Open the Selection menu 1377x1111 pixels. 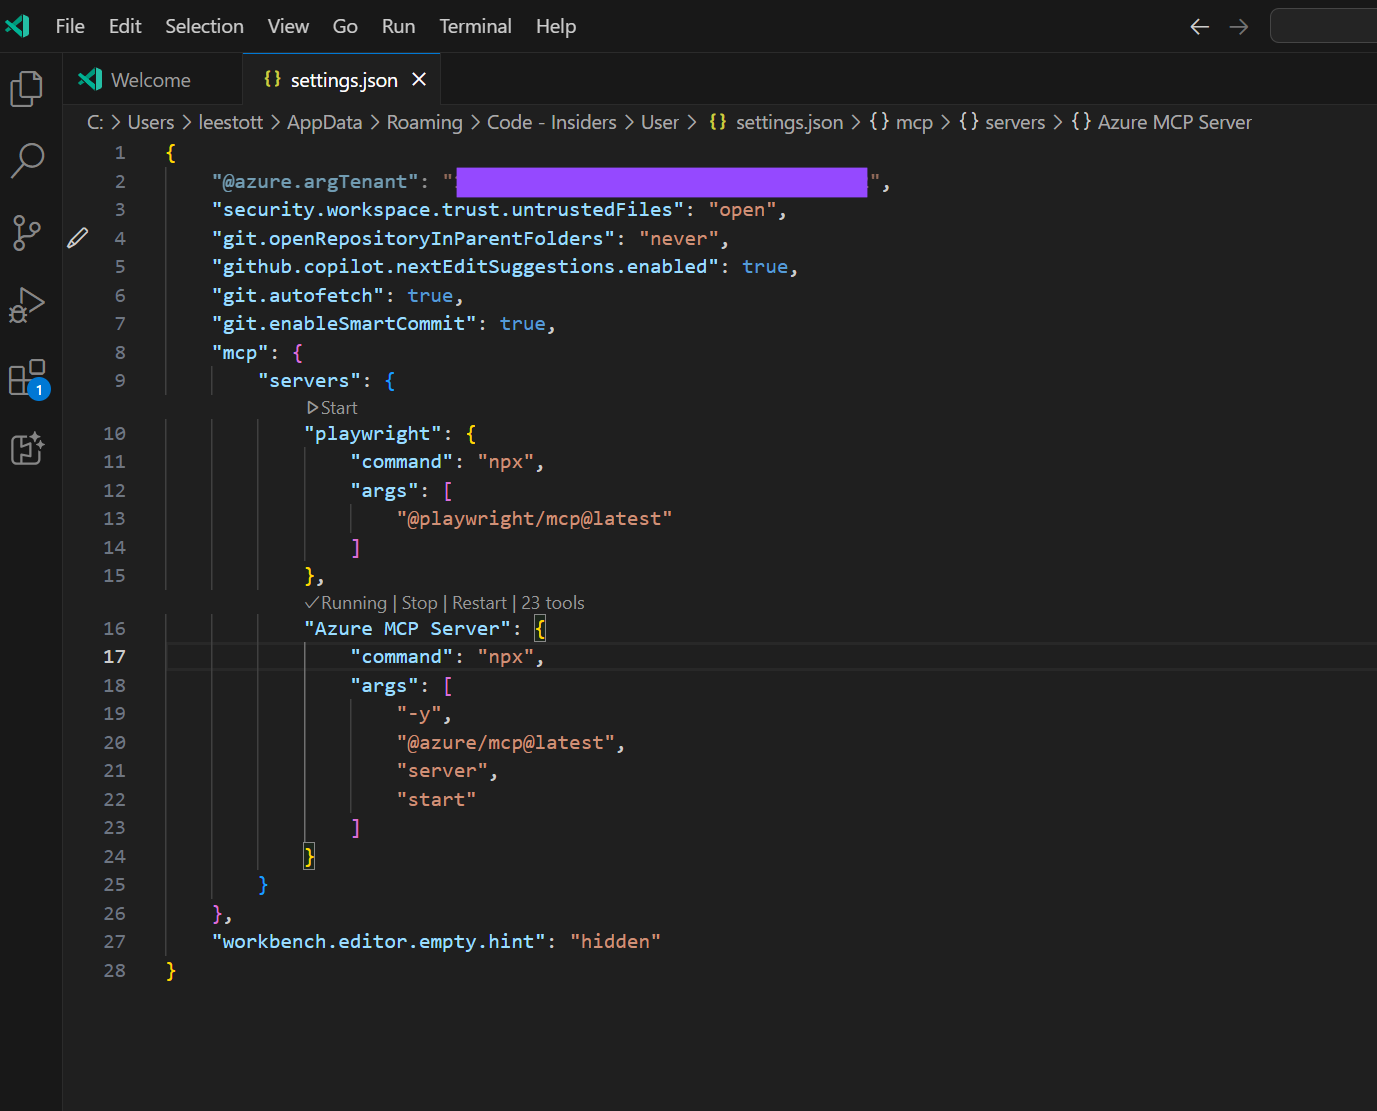(x=204, y=27)
